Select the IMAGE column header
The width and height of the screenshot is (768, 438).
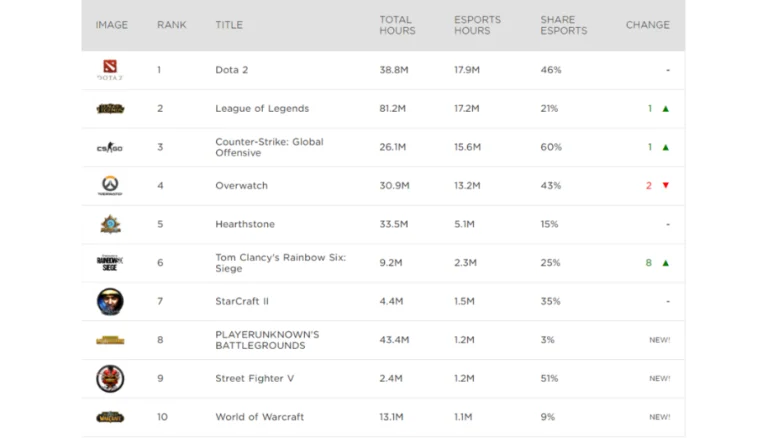(112, 25)
